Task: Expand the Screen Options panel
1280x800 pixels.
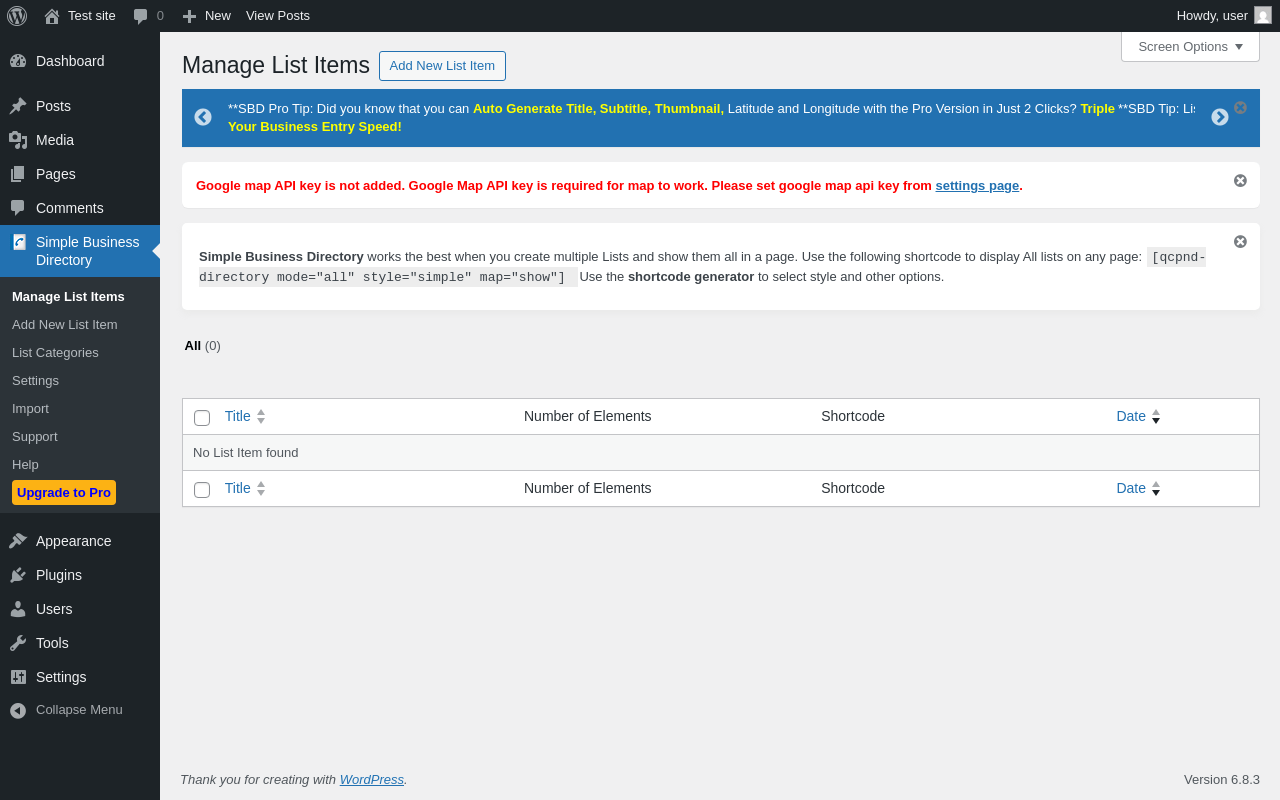Action: tap(1190, 46)
